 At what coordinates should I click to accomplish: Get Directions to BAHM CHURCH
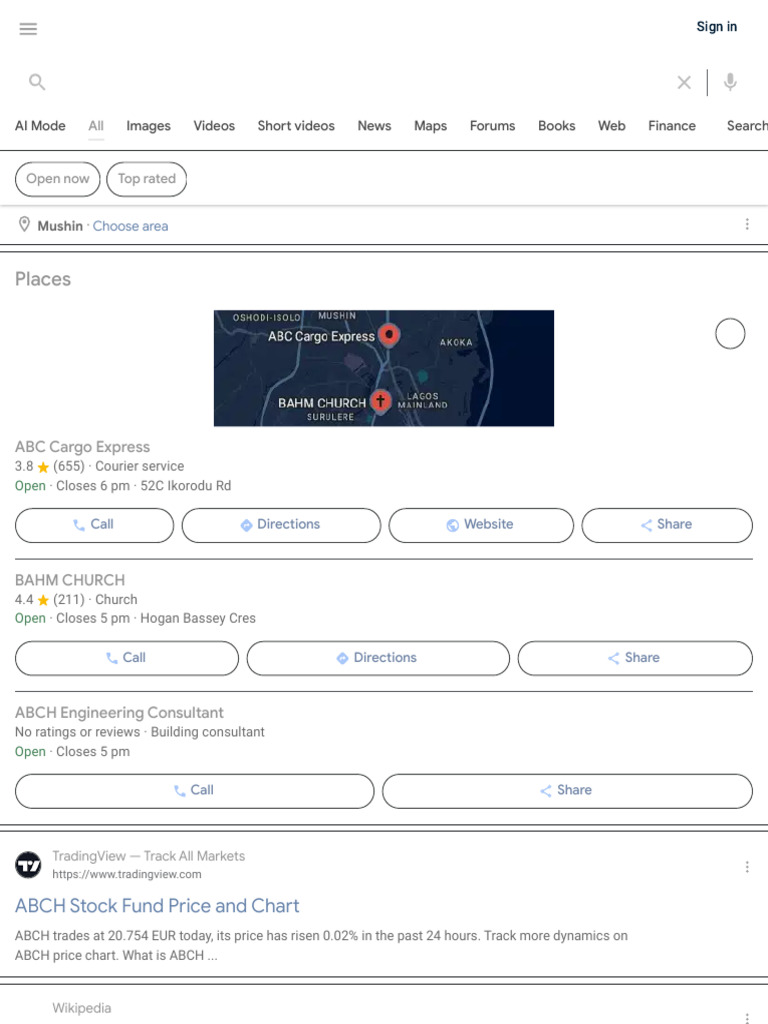tap(378, 658)
